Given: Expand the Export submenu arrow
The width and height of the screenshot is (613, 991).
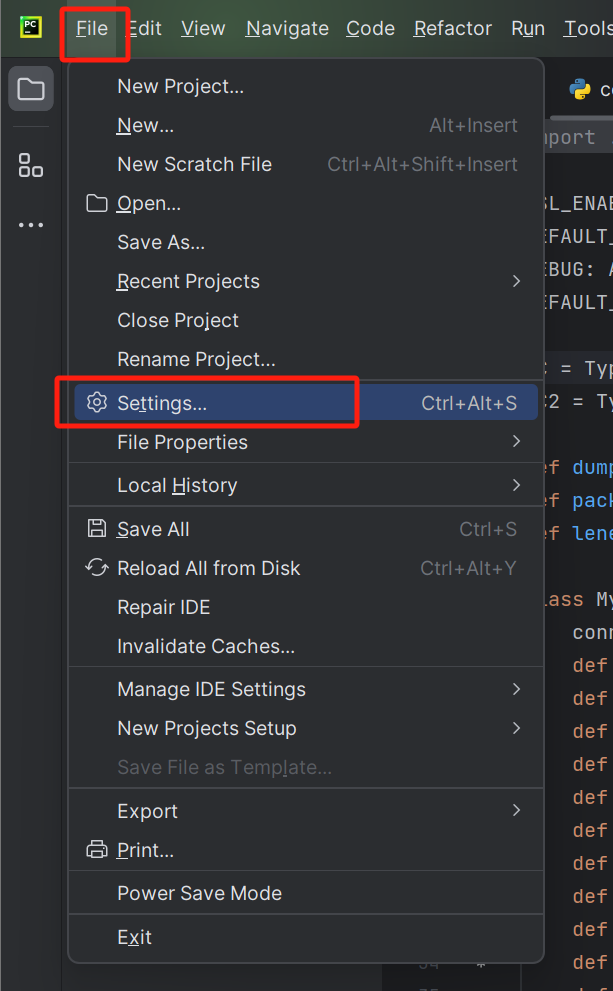Looking at the screenshot, I should 516,810.
